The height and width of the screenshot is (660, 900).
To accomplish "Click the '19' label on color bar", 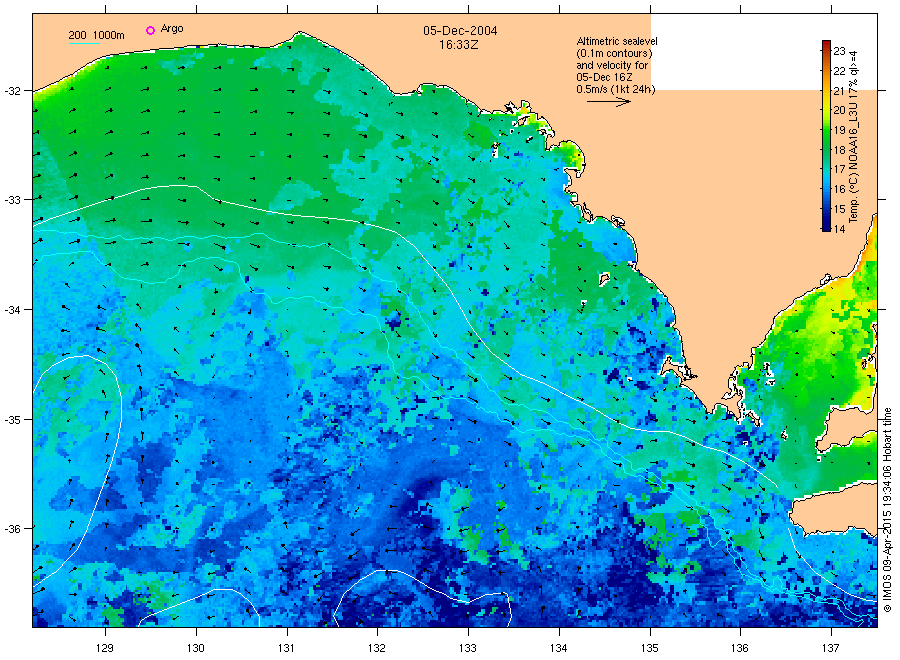I will pyautogui.click(x=839, y=130).
